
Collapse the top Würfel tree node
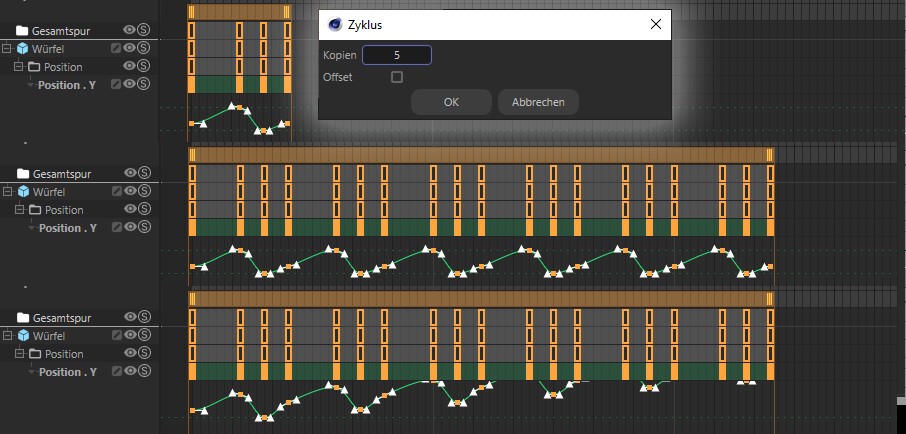(7, 49)
